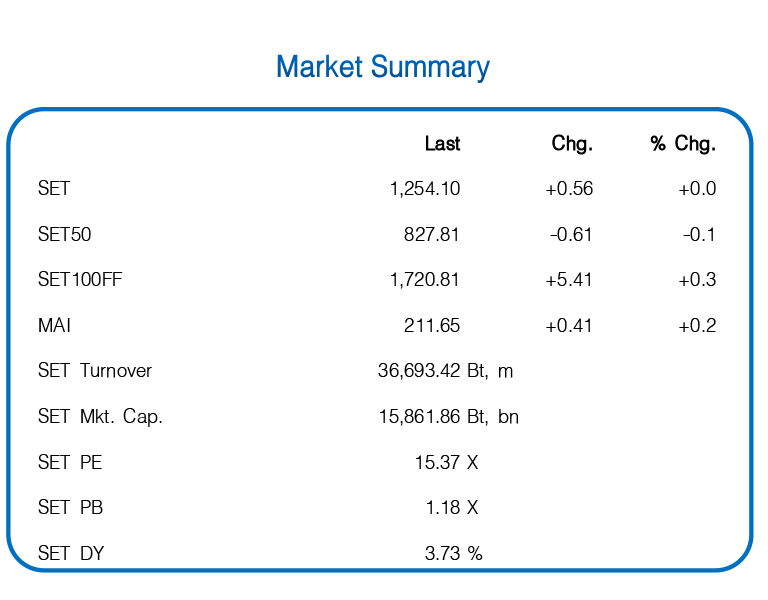Select turnover value 36,693.42

420,371
